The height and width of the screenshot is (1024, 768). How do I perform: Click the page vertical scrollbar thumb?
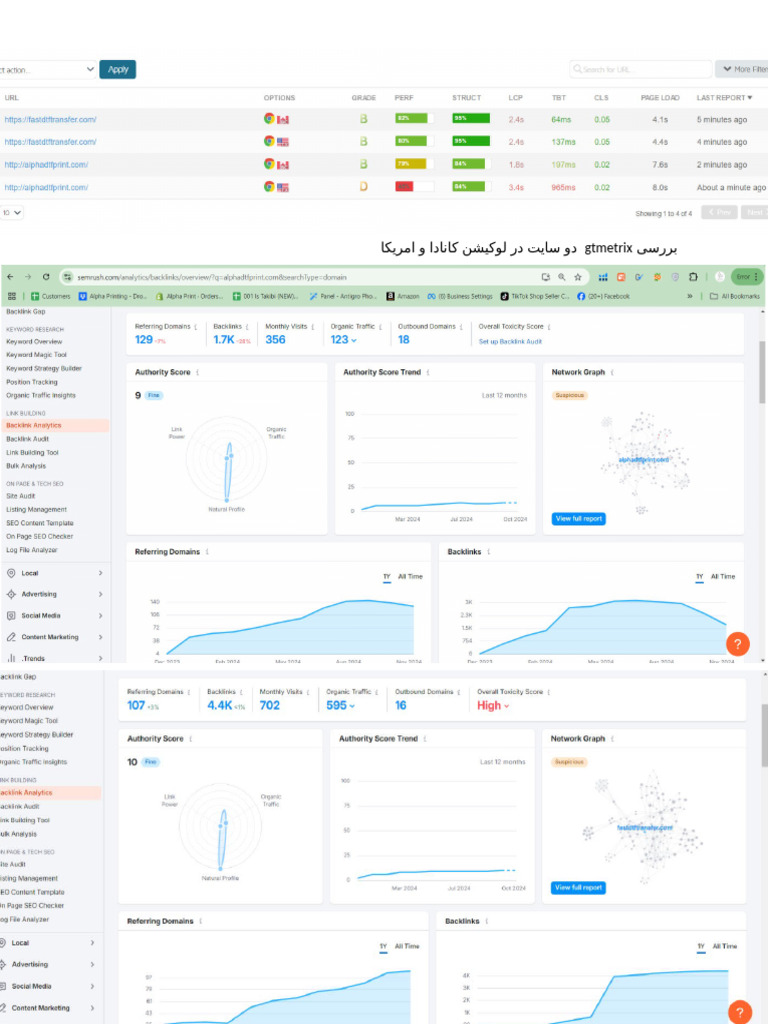click(x=763, y=372)
